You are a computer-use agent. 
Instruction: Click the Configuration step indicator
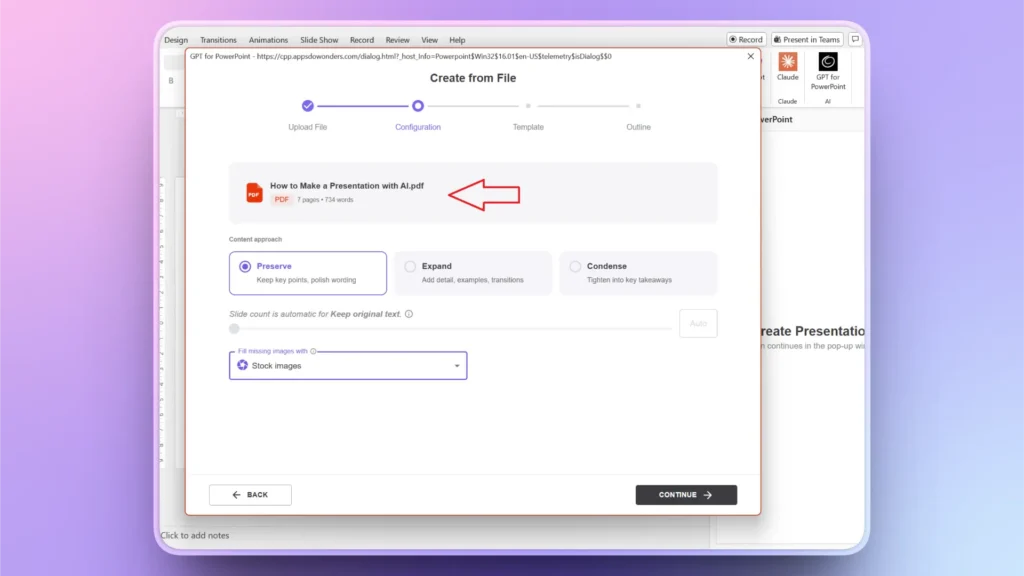[418, 106]
